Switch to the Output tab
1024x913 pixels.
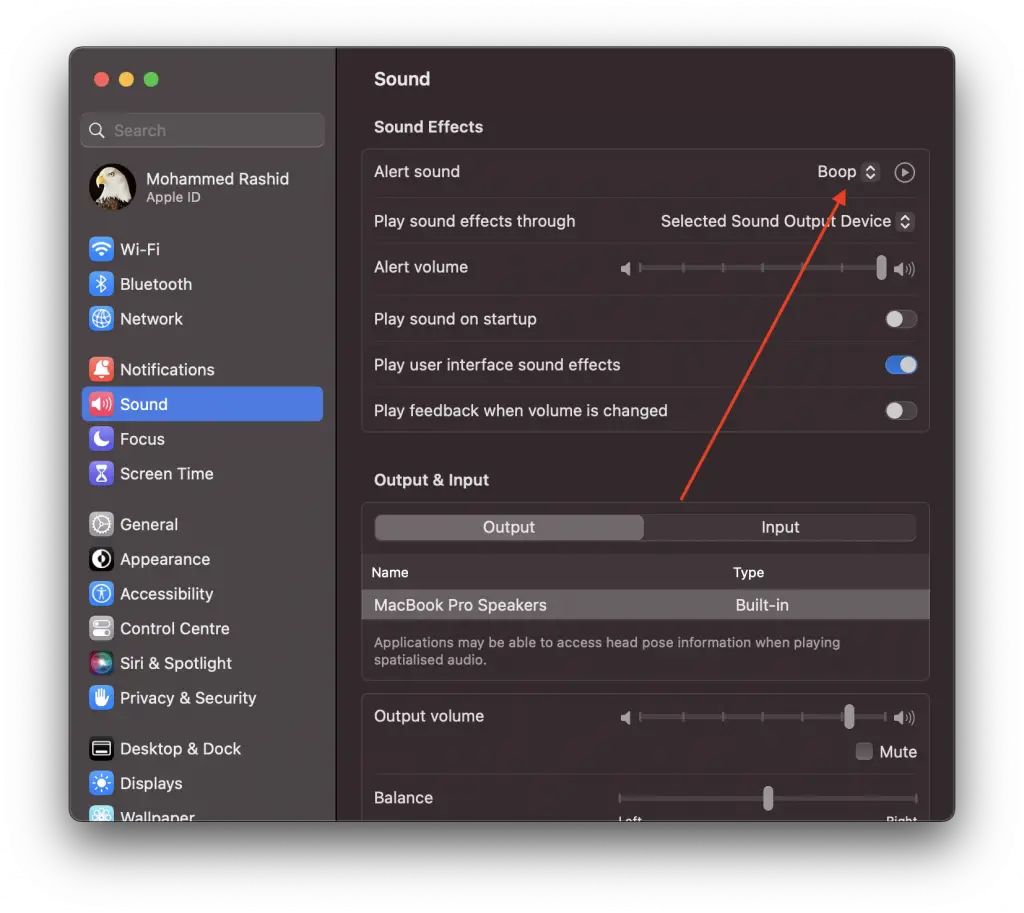click(509, 527)
